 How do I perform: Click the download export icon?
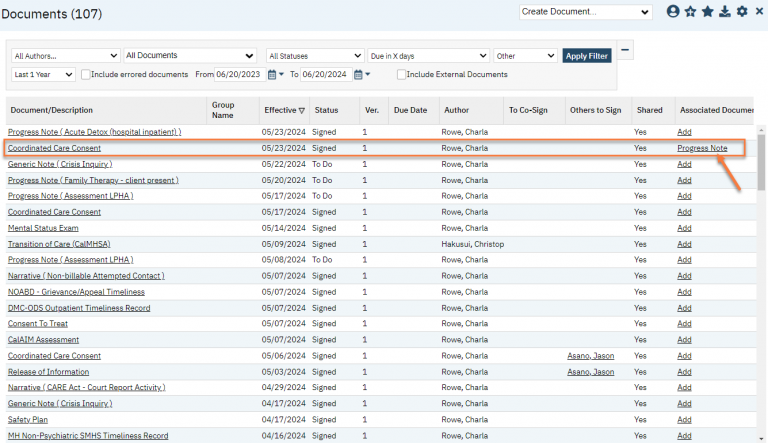click(x=724, y=12)
